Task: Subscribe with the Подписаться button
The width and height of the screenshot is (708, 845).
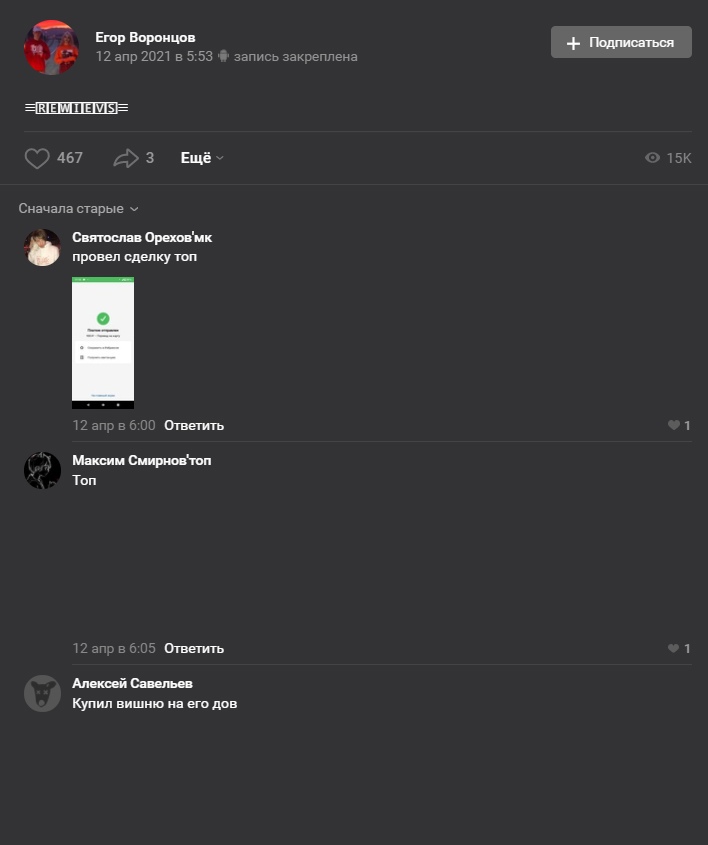Action: point(621,42)
